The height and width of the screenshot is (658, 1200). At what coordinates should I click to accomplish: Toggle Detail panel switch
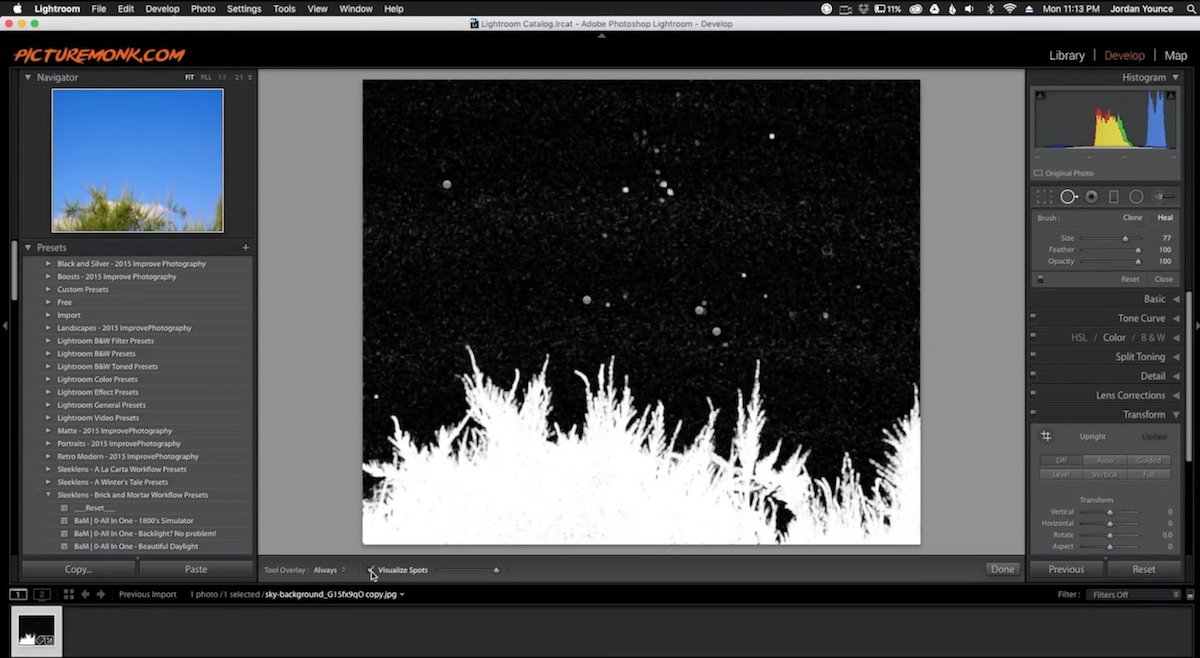[1033, 376]
